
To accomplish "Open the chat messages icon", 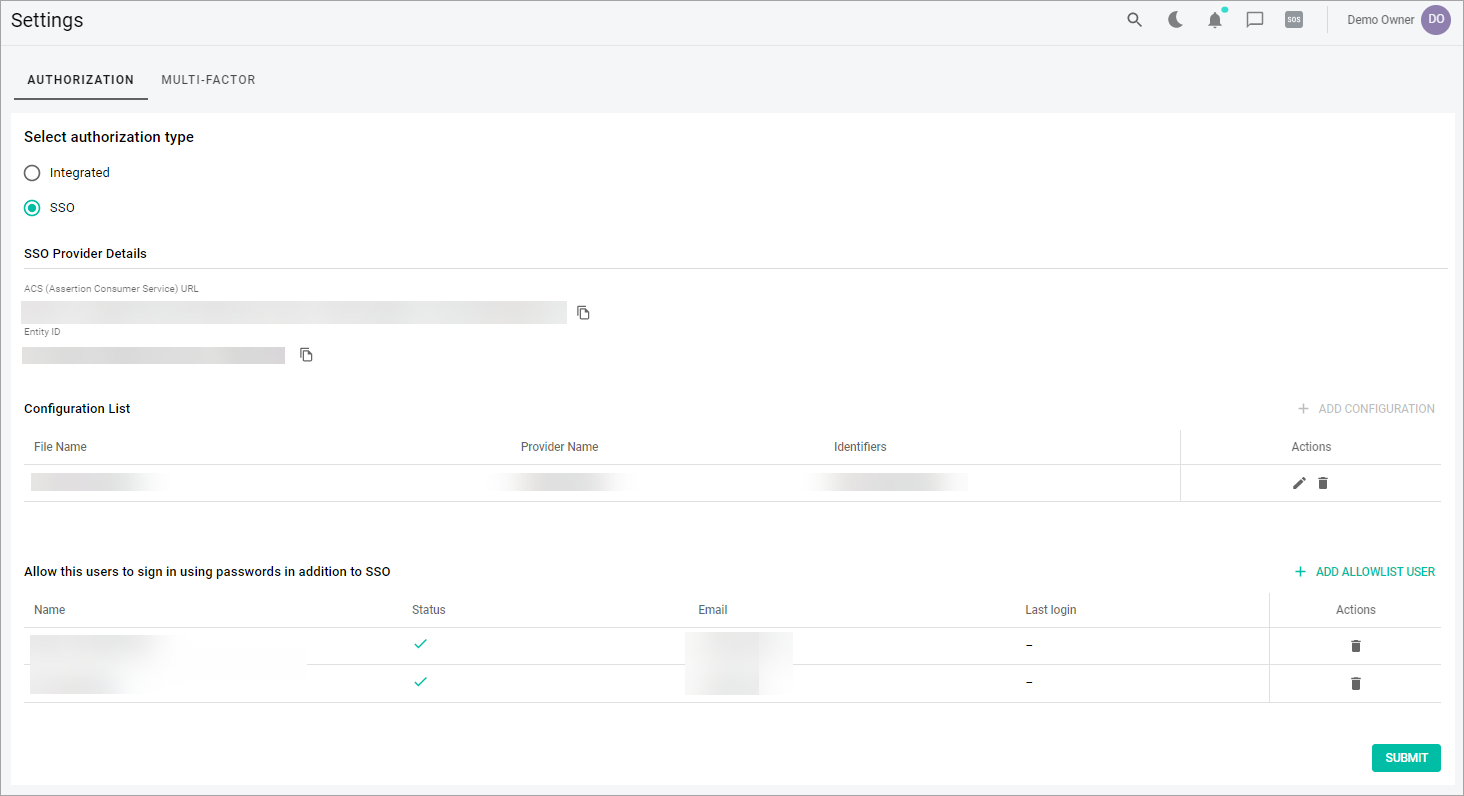I will point(1255,20).
